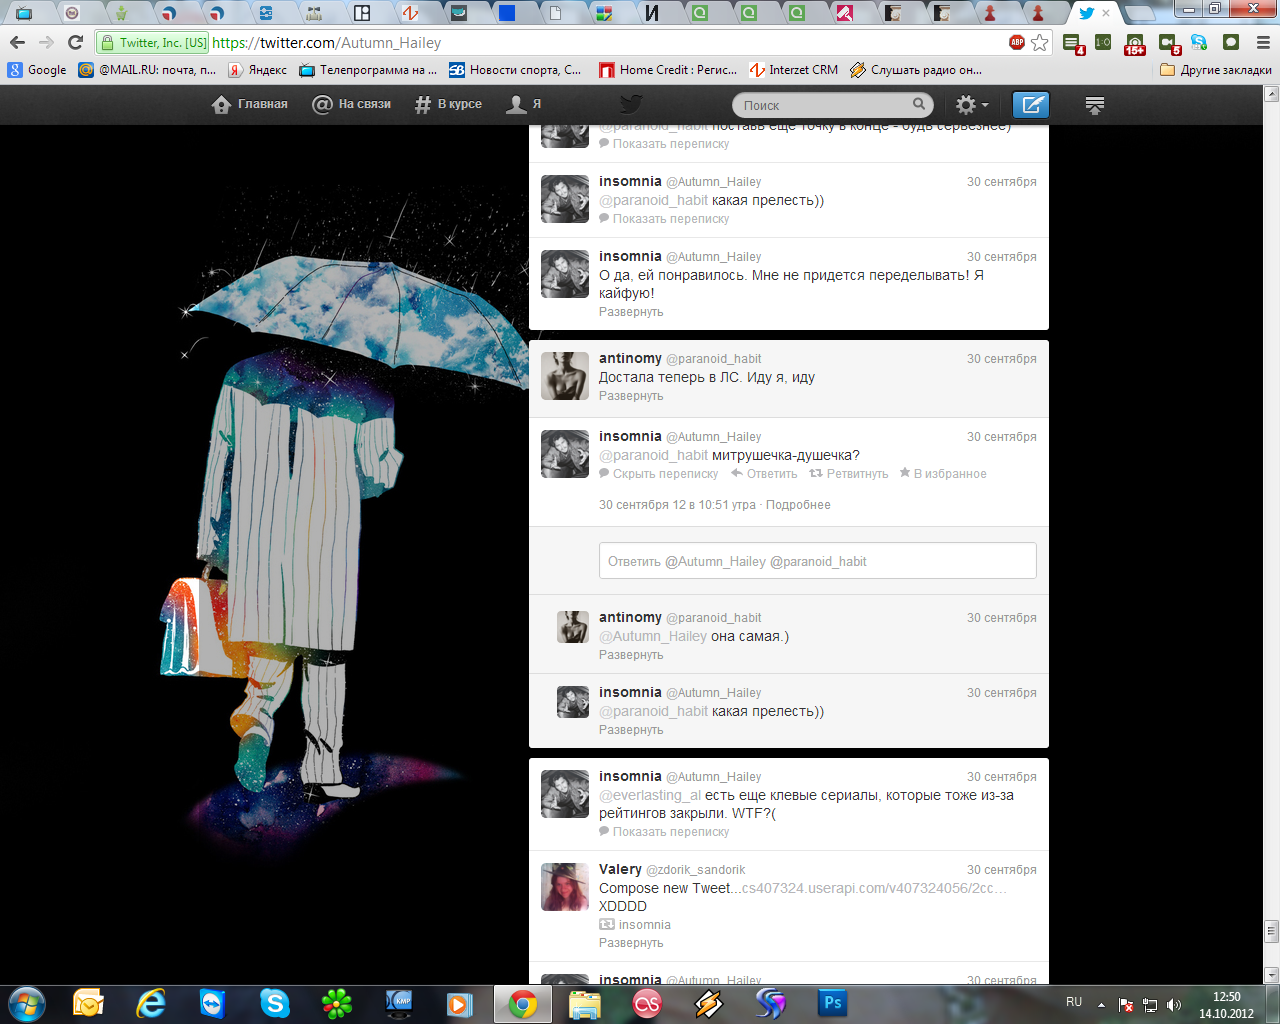Click the browser forward arrow
The width and height of the screenshot is (1280, 1024).
[46, 43]
